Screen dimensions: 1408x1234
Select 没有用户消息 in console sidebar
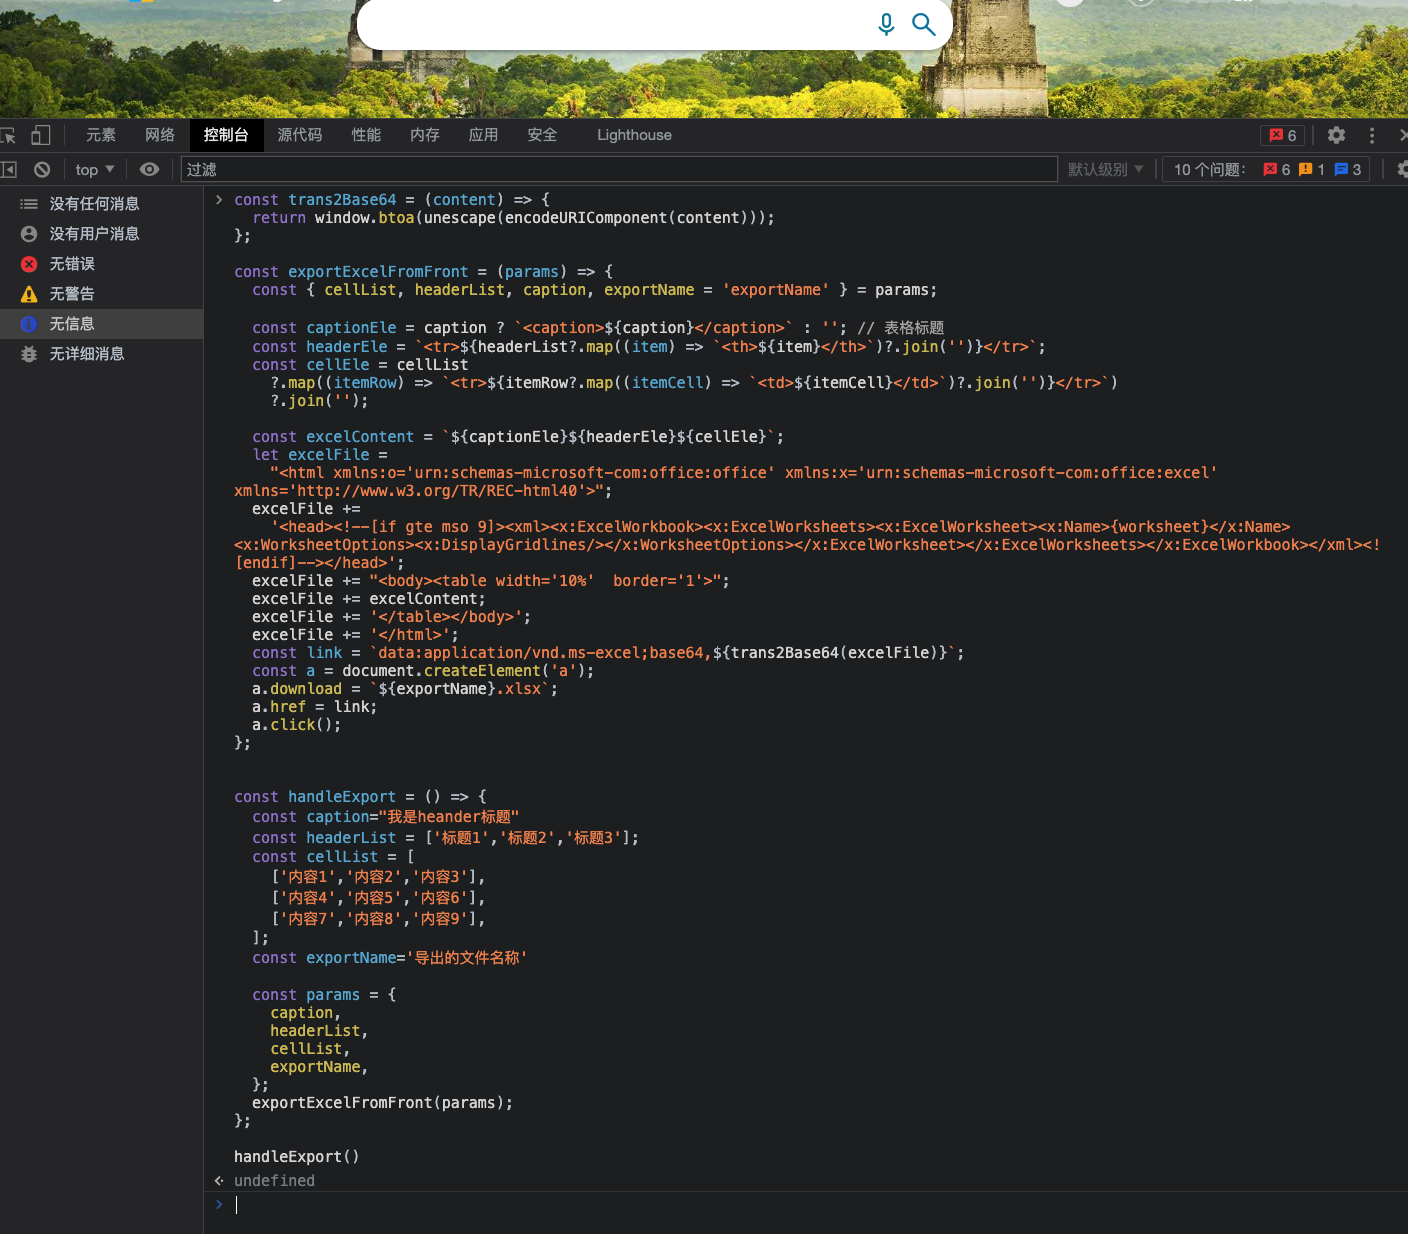pyautogui.click(x=101, y=234)
